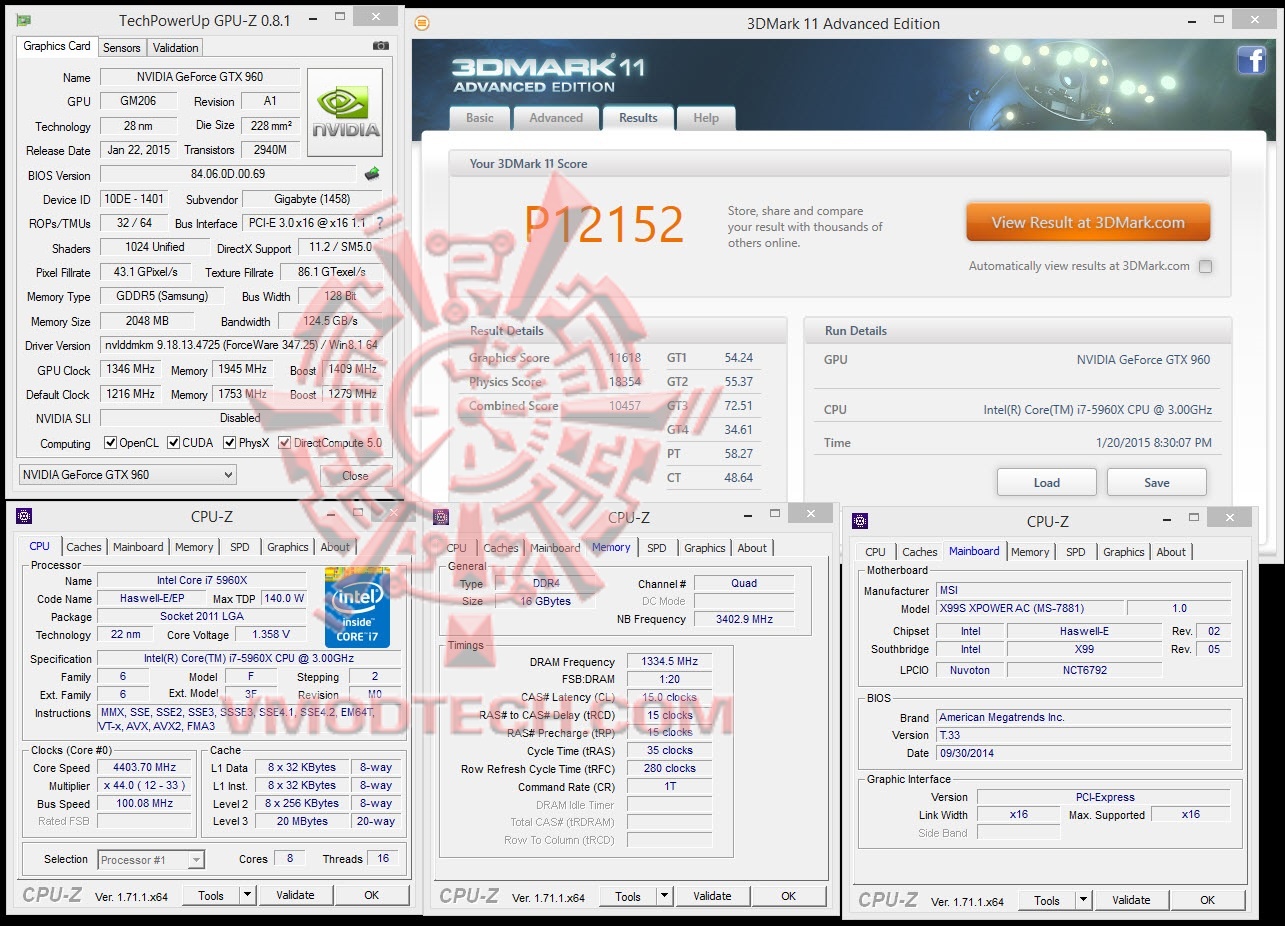1285x926 pixels.
Task: Open the Caches tab in the CPU-Z CPU window
Action: 84,547
